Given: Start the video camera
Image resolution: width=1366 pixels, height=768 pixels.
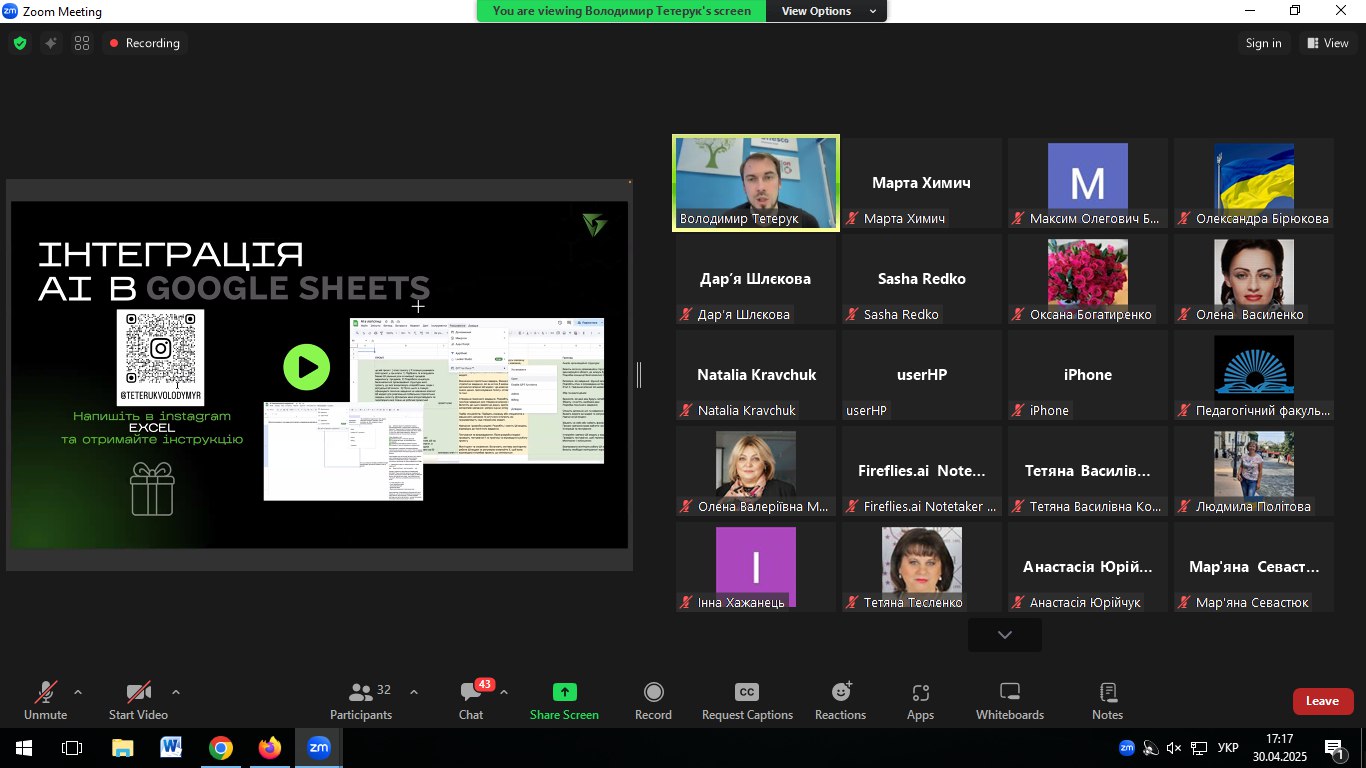Looking at the screenshot, I should pos(138,700).
